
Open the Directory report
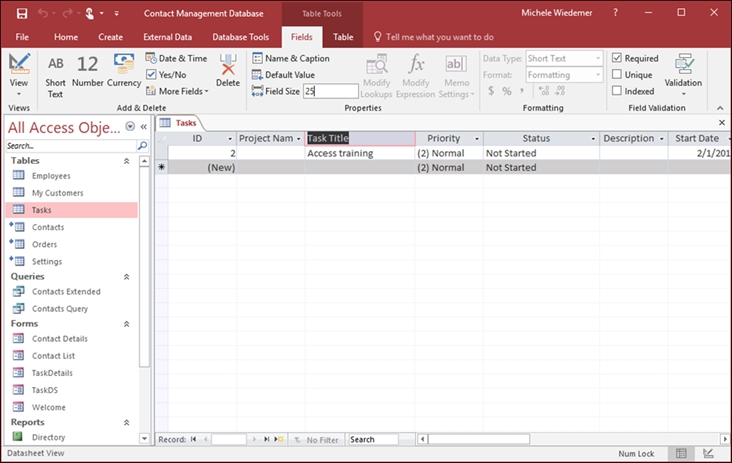click(48, 437)
